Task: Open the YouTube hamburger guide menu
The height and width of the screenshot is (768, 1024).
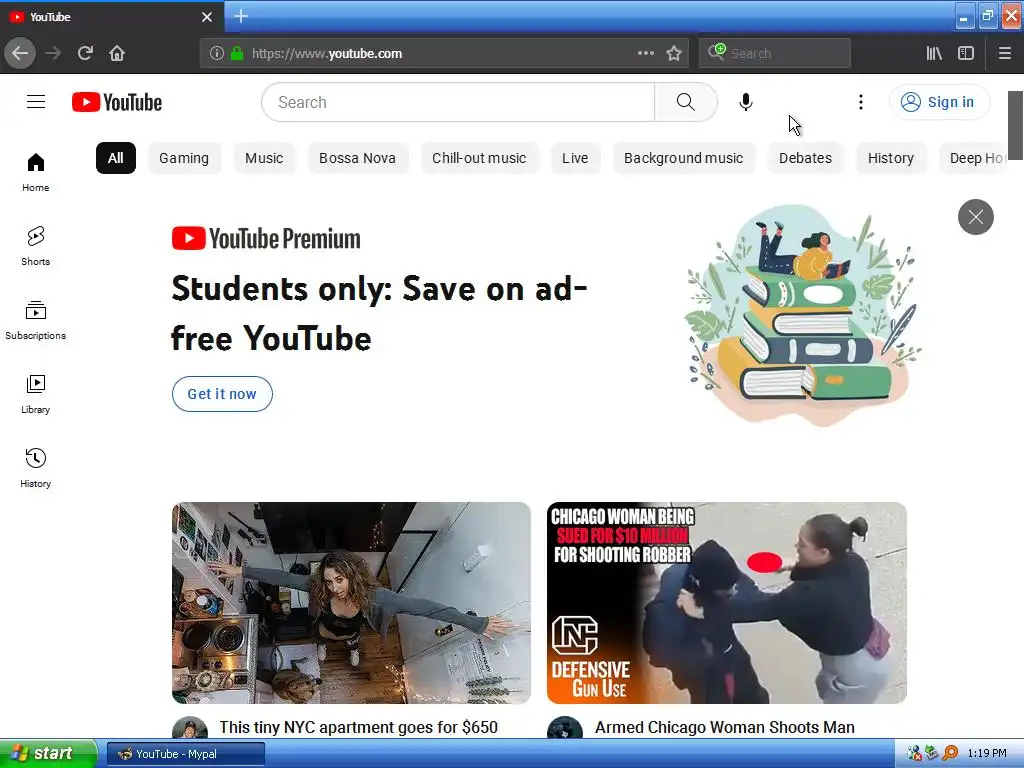Action: pos(36,102)
